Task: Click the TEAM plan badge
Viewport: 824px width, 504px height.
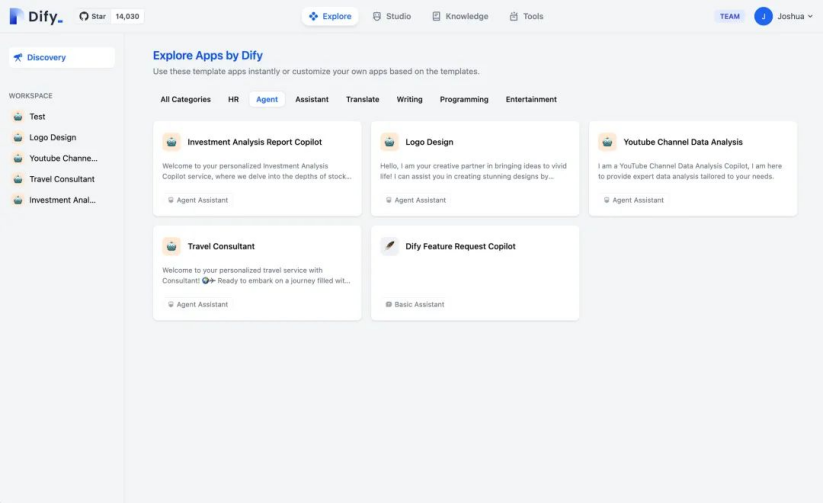Action: [730, 16]
